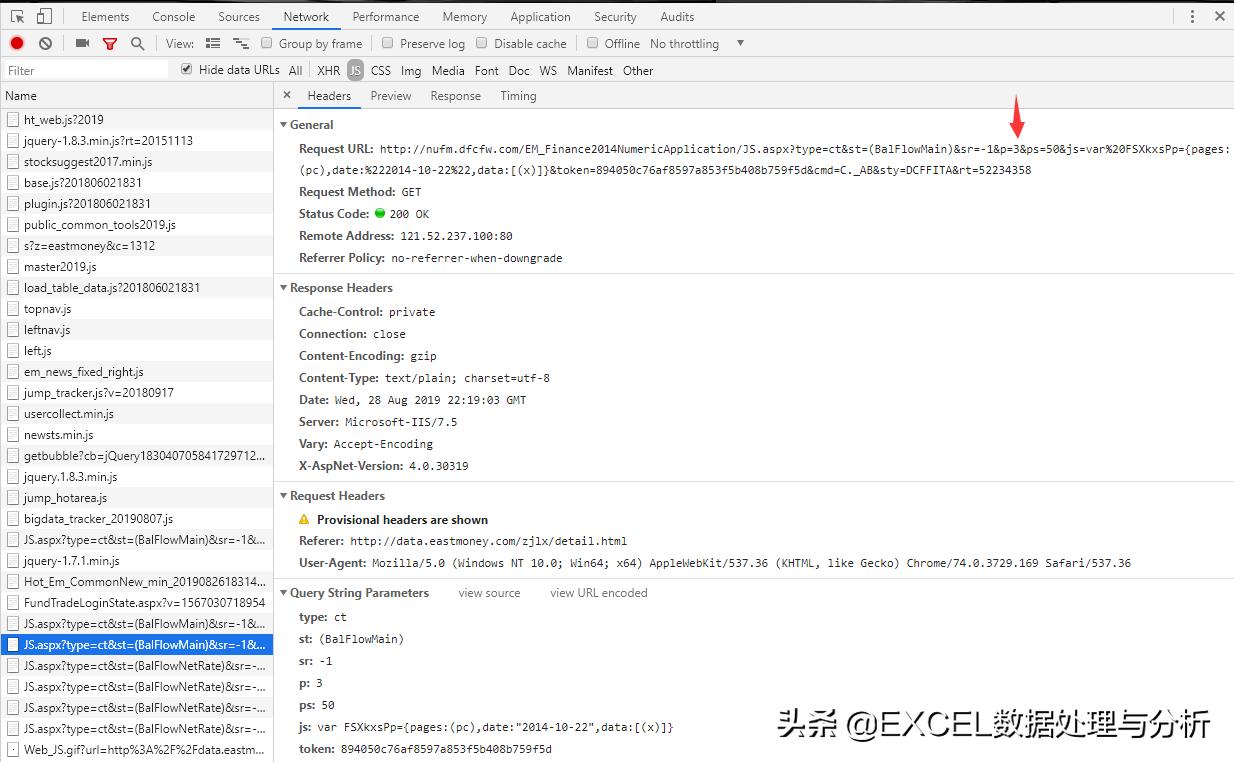This screenshot has height=762, width=1234.
Task: Open the network search panel
Action: (x=138, y=42)
